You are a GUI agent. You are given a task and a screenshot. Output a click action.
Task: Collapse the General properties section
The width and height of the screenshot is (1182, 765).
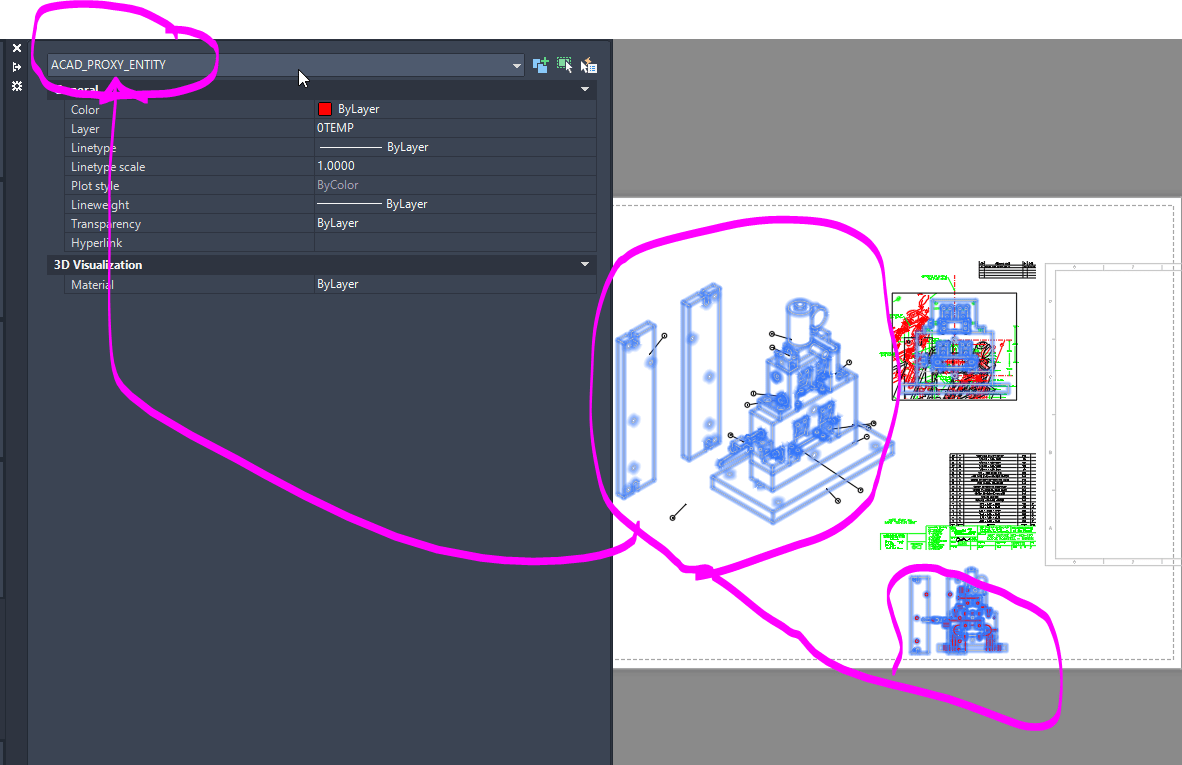(584, 88)
